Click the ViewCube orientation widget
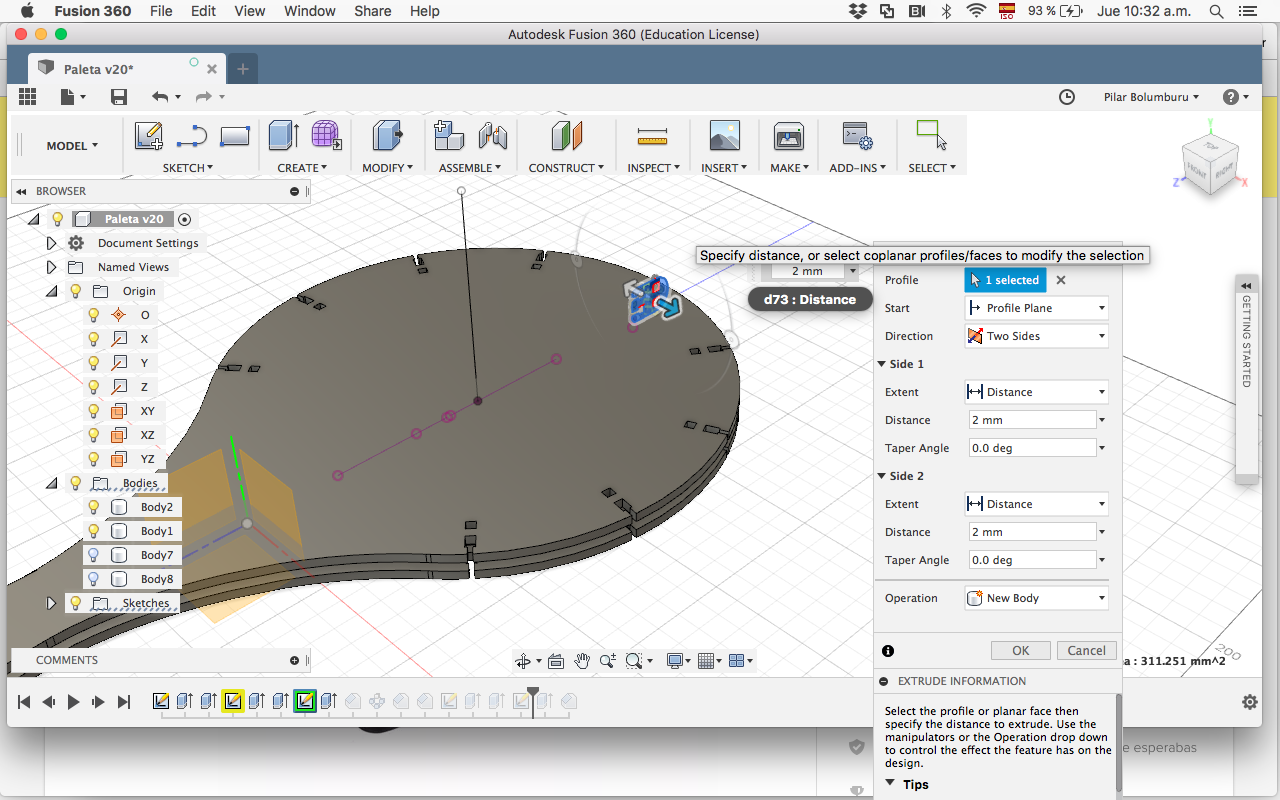The height and width of the screenshot is (800, 1280). tap(1209, 163)
